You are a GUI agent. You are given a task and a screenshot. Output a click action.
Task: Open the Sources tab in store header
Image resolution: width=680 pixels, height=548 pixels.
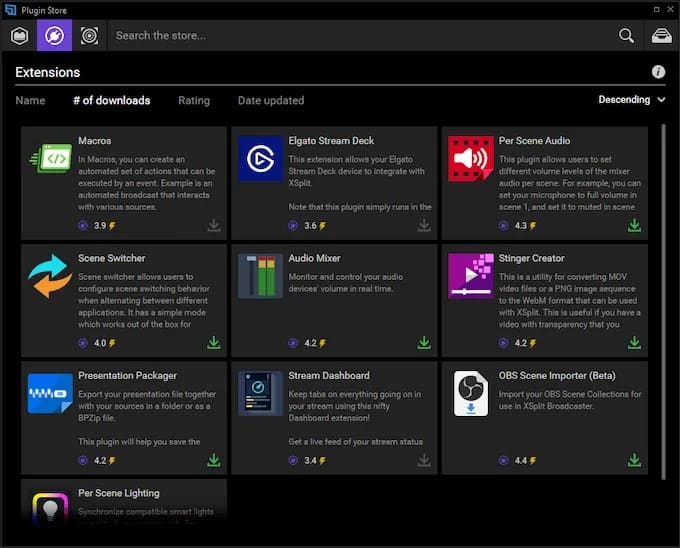tap(19, 36)
